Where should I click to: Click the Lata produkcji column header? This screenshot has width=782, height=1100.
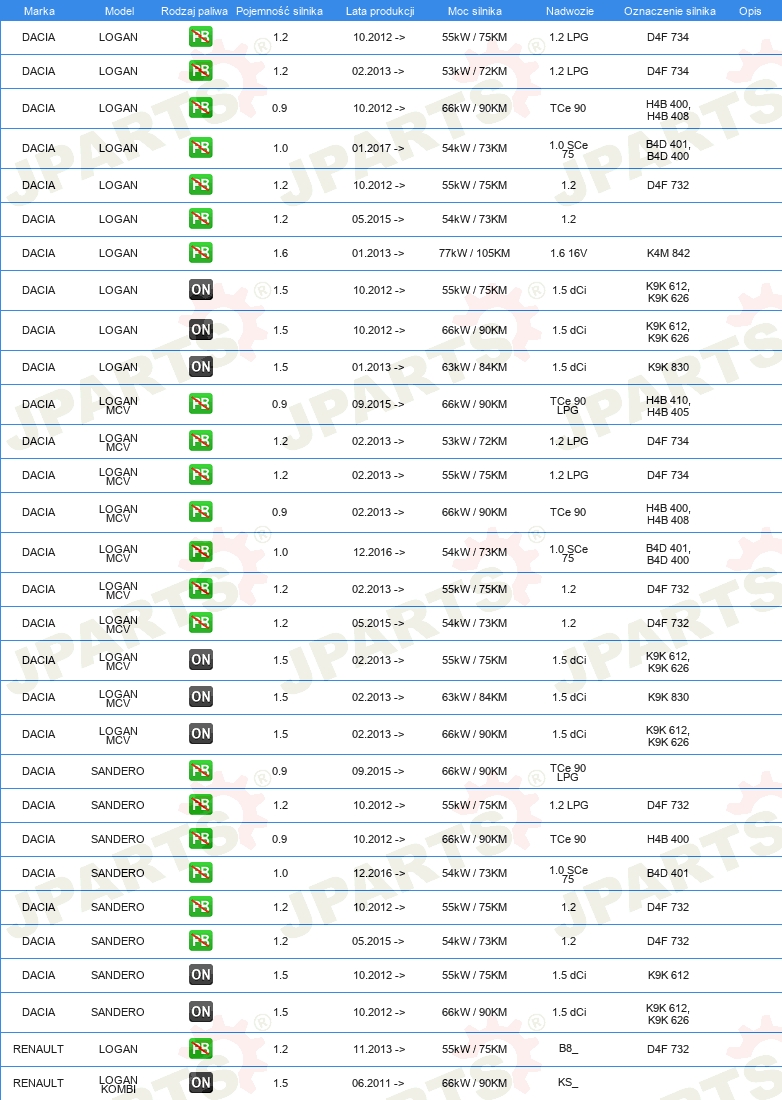tap(380, 11)
